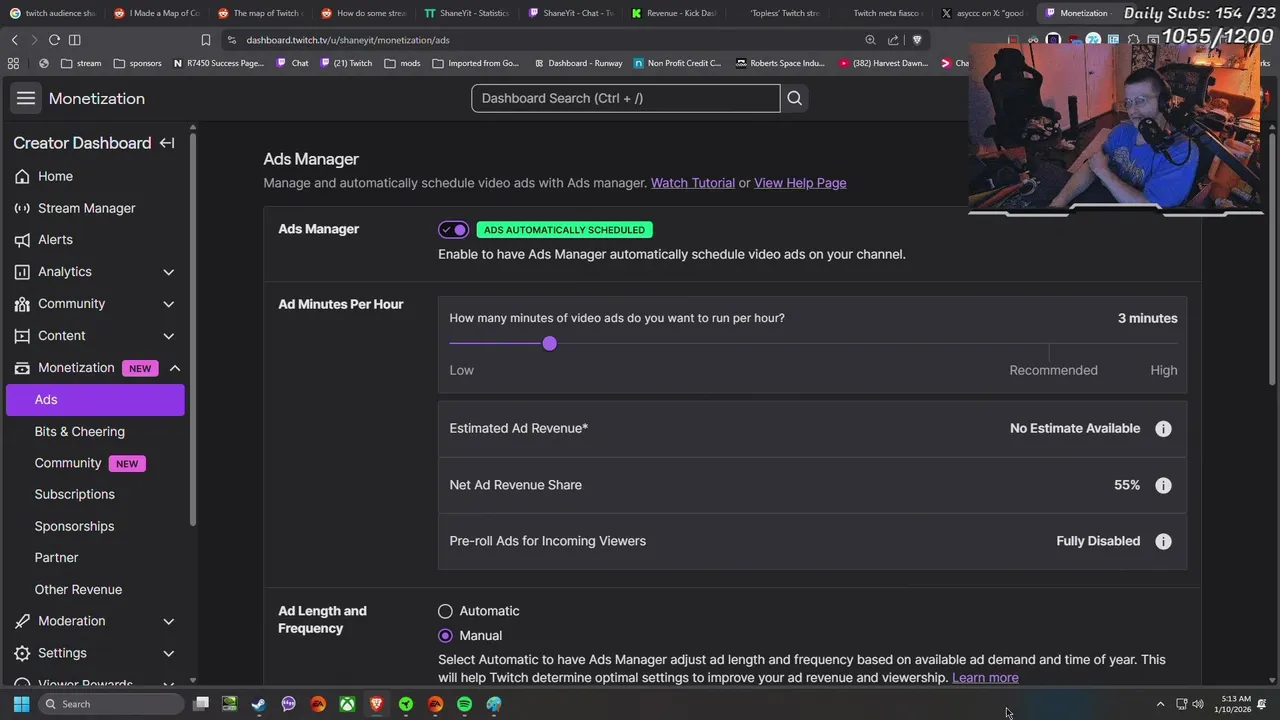
Task: Expand the Moderation section chevron
Action: click(x=168, y=621)
